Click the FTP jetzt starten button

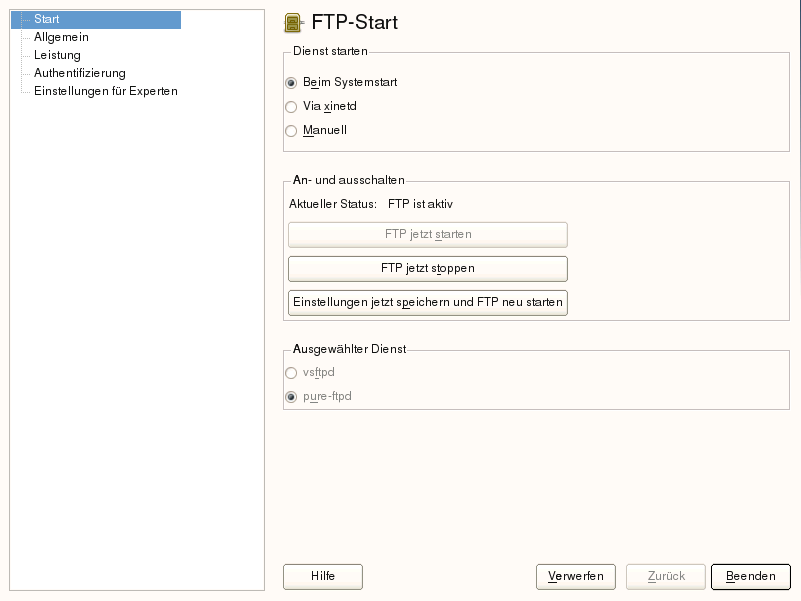click(427, 235)
